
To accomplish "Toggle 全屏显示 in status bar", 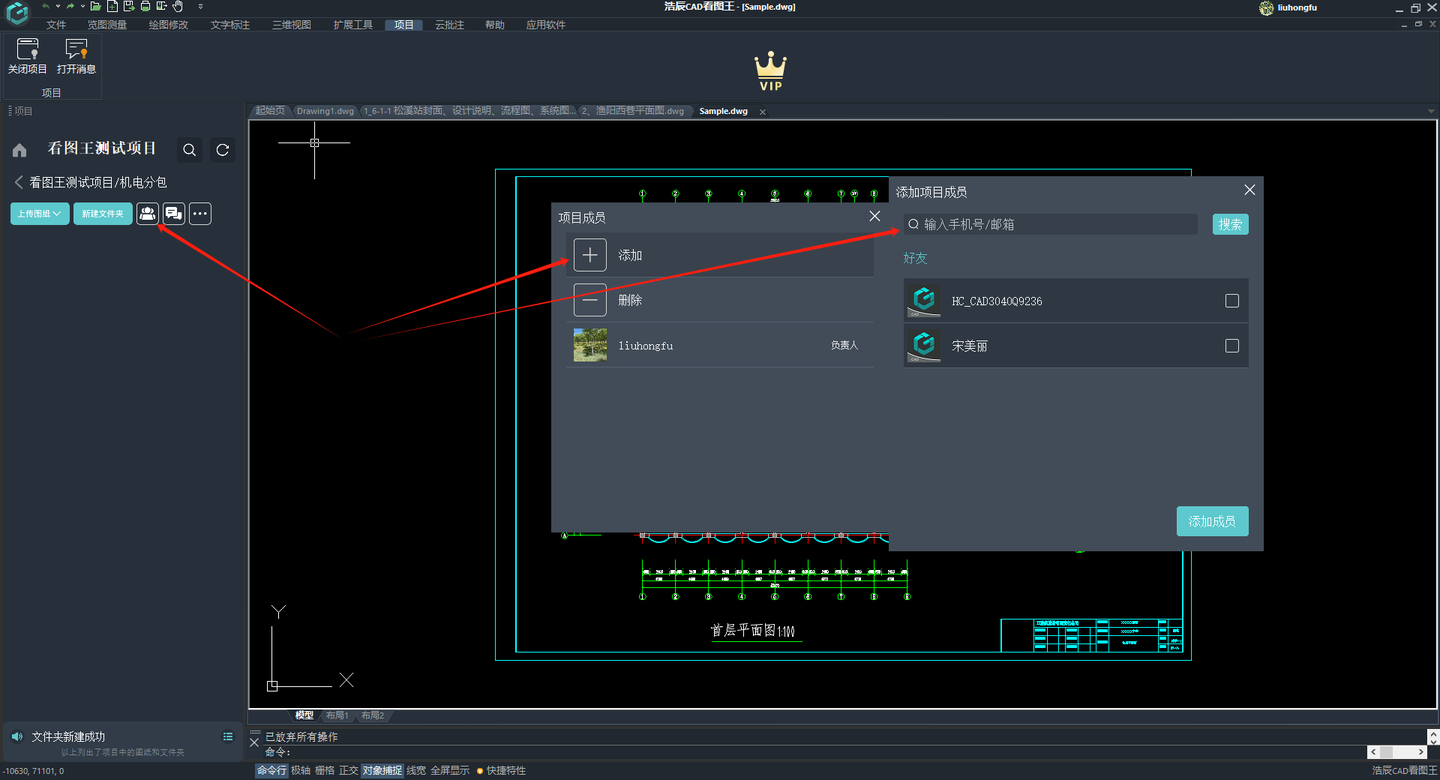I will tap(449, 771).
